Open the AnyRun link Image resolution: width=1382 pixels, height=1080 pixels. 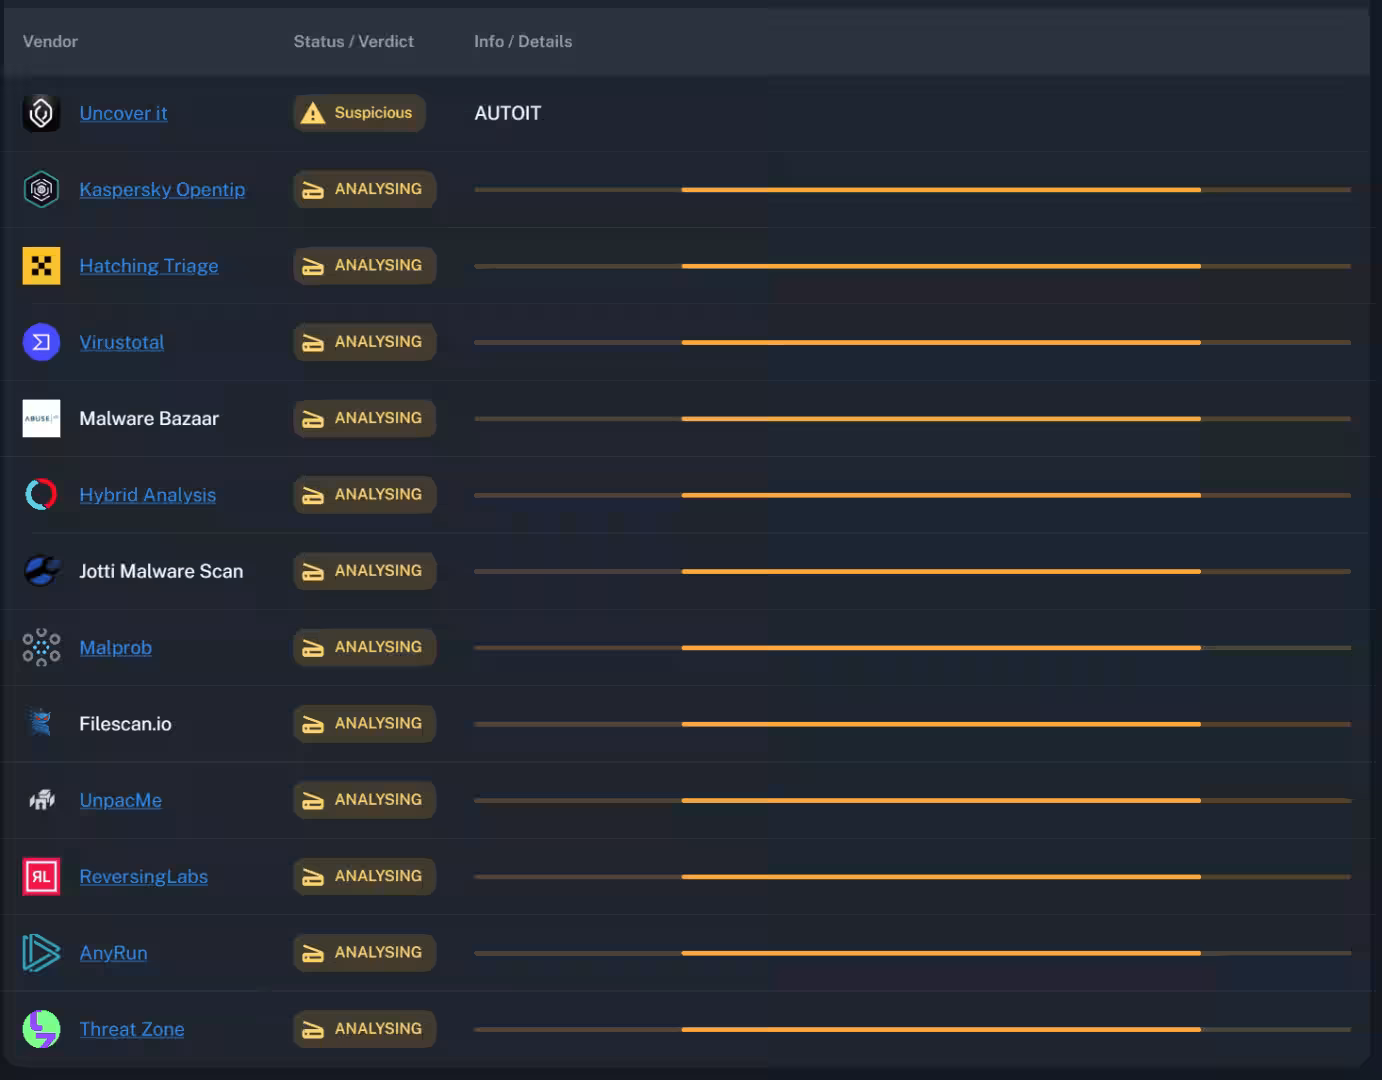[114, 953]
